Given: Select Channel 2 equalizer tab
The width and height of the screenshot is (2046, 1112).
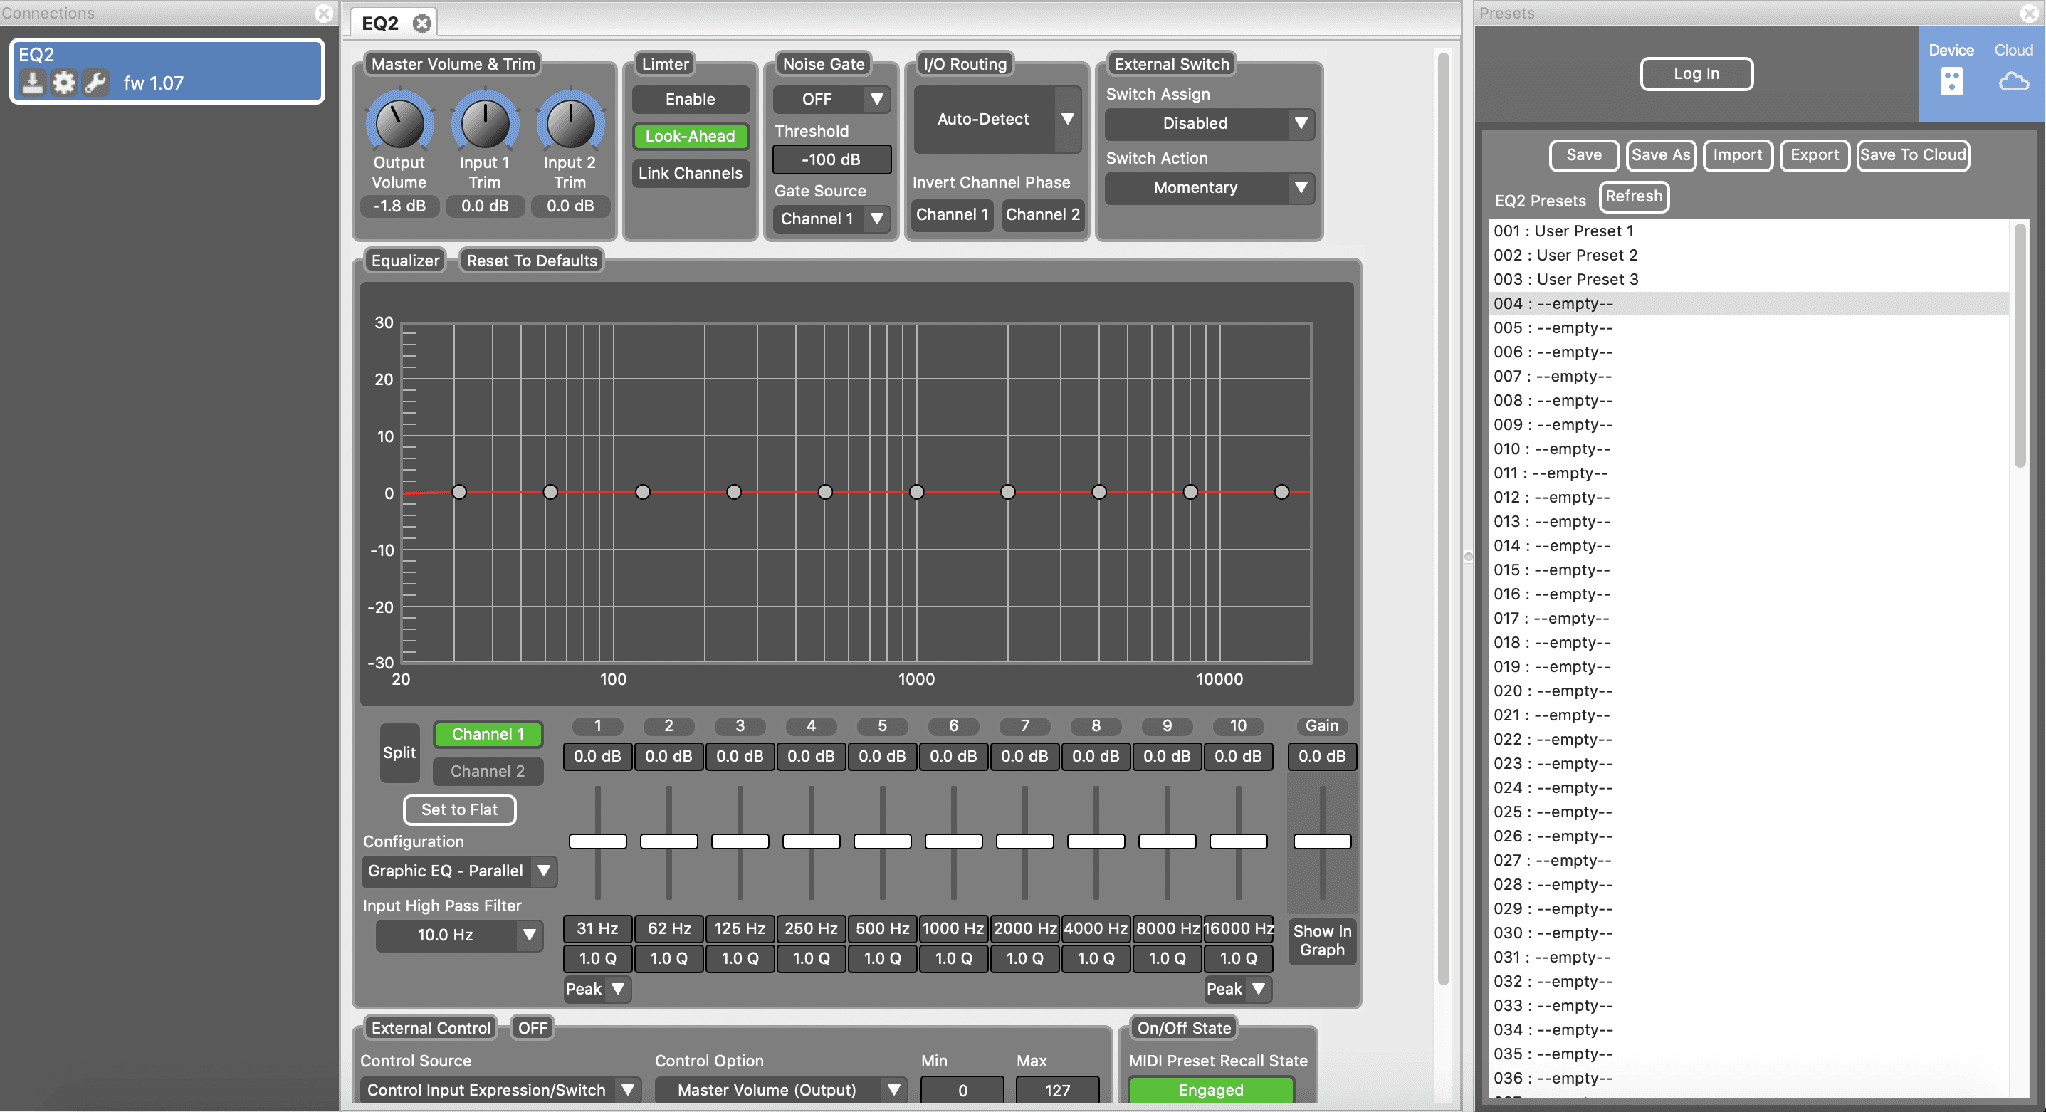Looking at the screenshot, I should 488,771.
